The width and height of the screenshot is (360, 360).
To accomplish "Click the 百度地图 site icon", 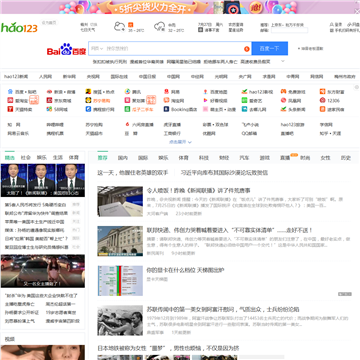I will point(205,91).
